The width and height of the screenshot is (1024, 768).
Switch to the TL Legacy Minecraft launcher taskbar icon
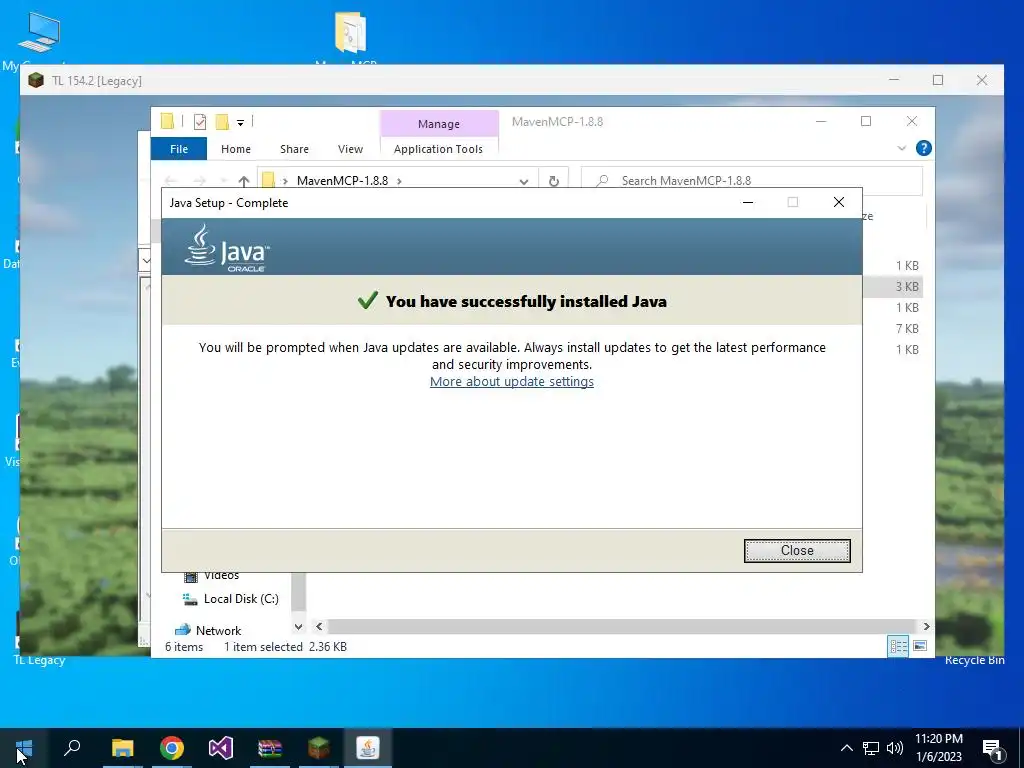319,748
